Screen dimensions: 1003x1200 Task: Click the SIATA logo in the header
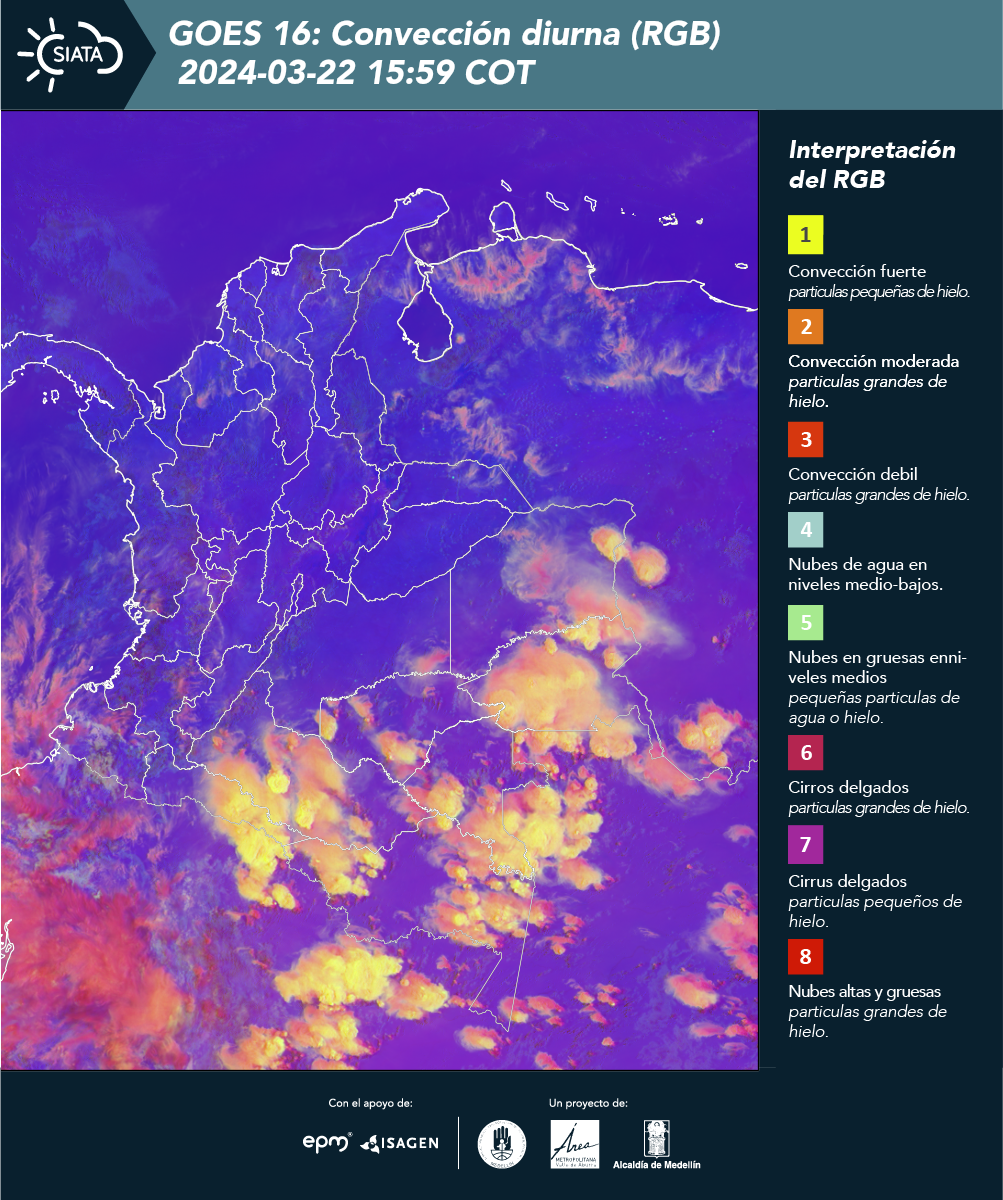(x=68, y=54)
